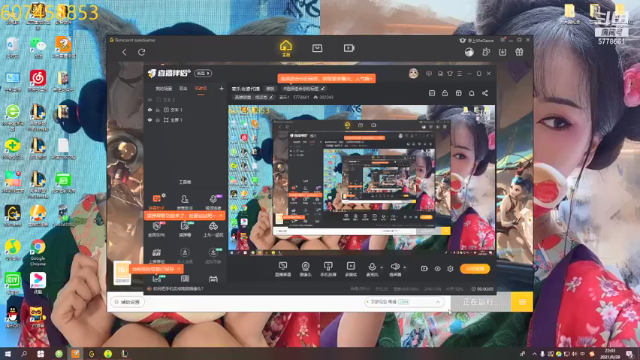
Task: Expand the speaker options arrow
Action: click(404, 268)
